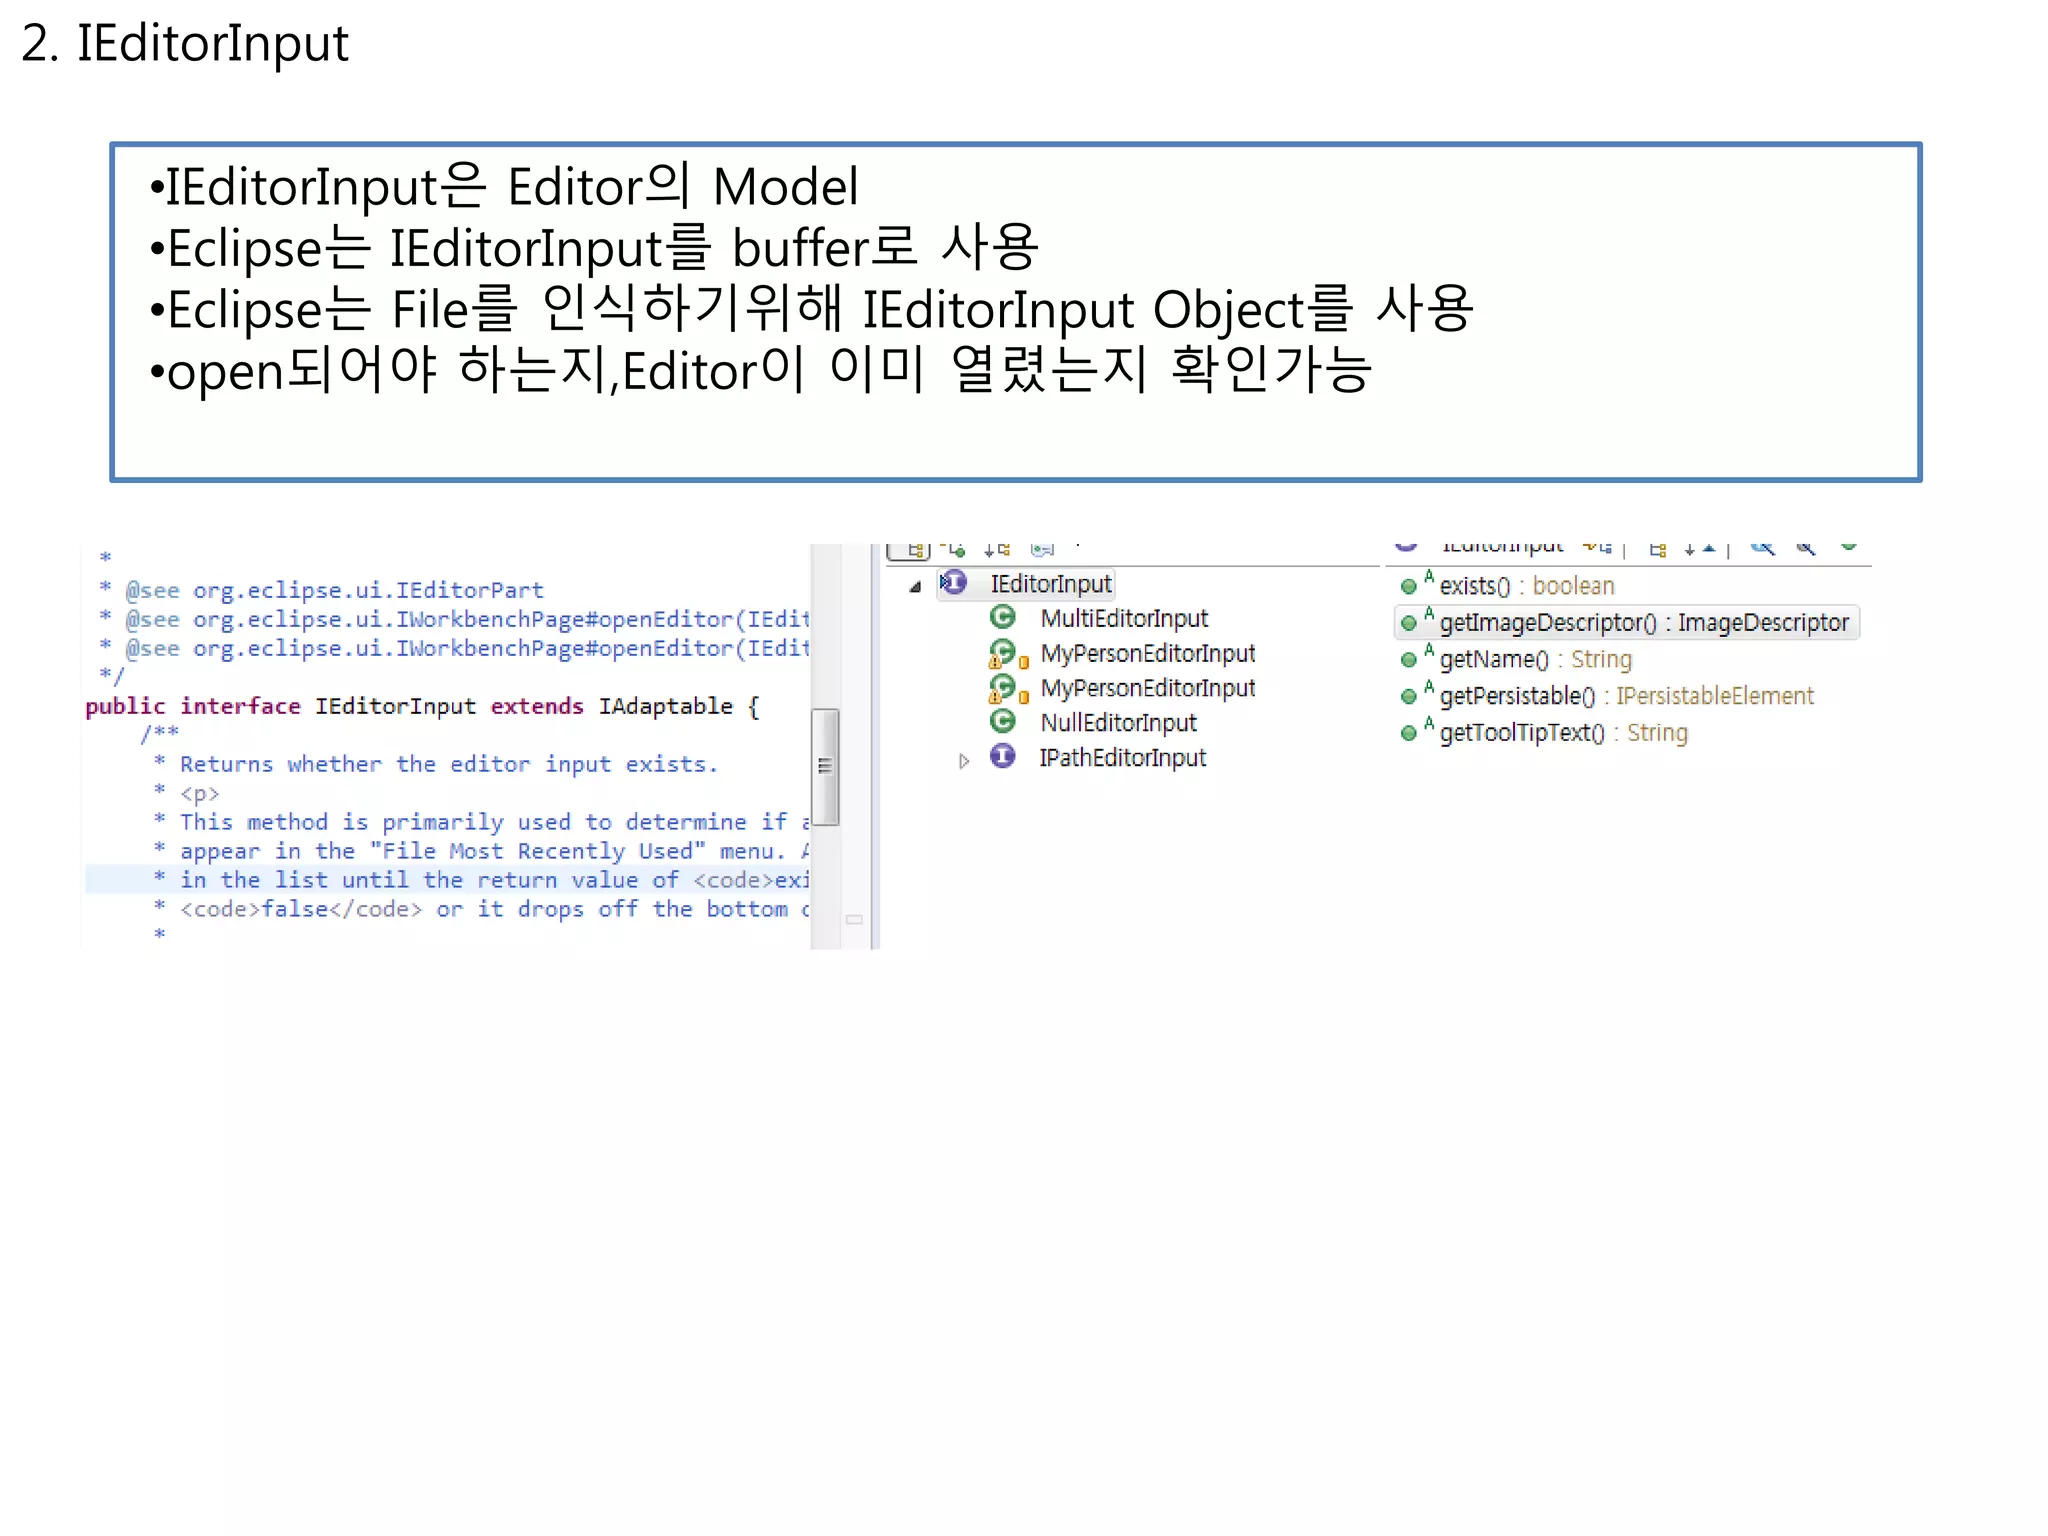Click the highlighted 'in the list until' line

tap(448, 880)
